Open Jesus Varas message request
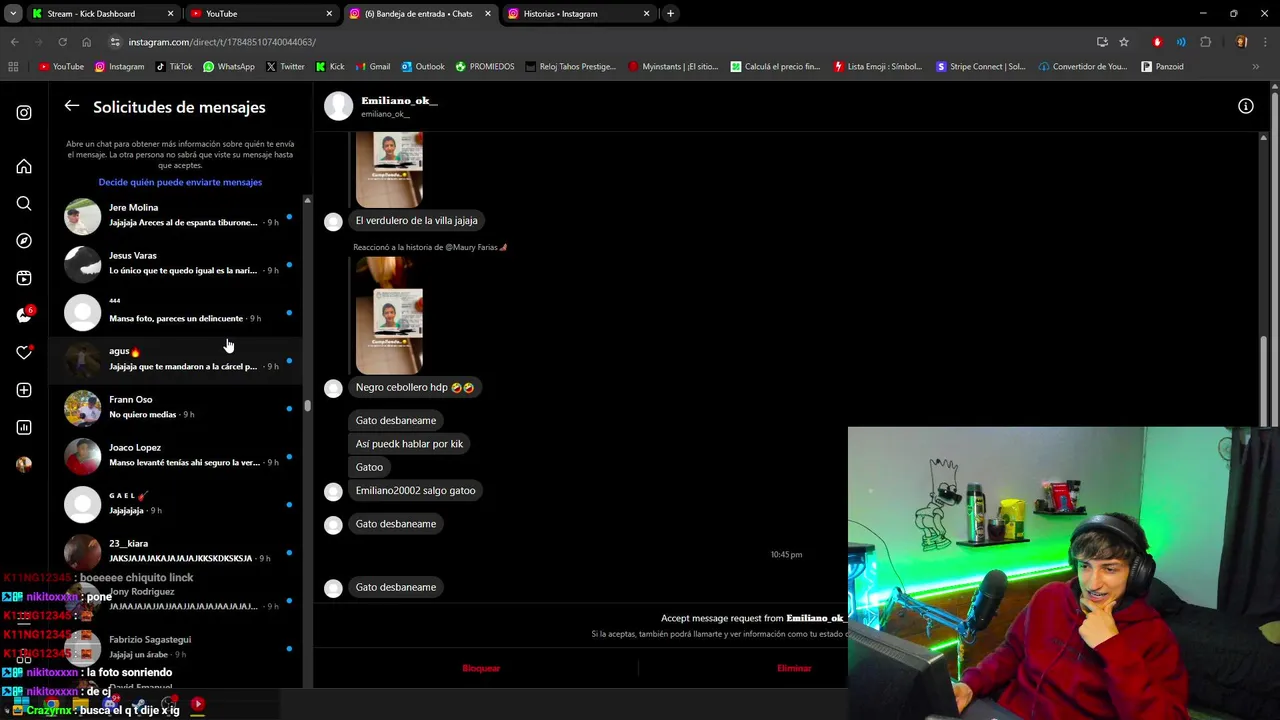This screenshot has width=1280, height=720. click(178, 263)
